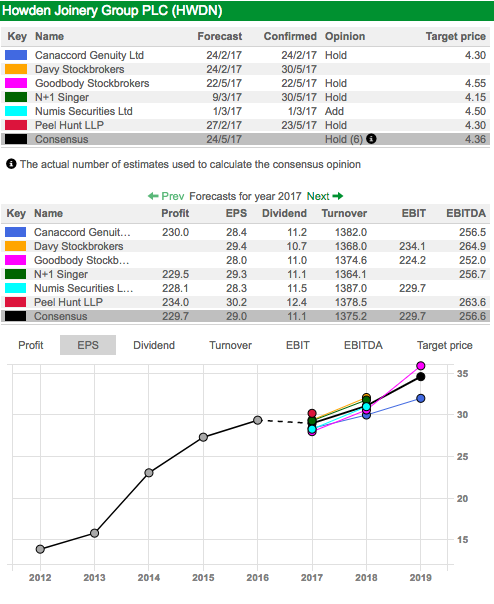Click Davy Stockbrokers orange key swatch in opinion table
This screenshot has width=494, height=604.
(x=16, y=69)
